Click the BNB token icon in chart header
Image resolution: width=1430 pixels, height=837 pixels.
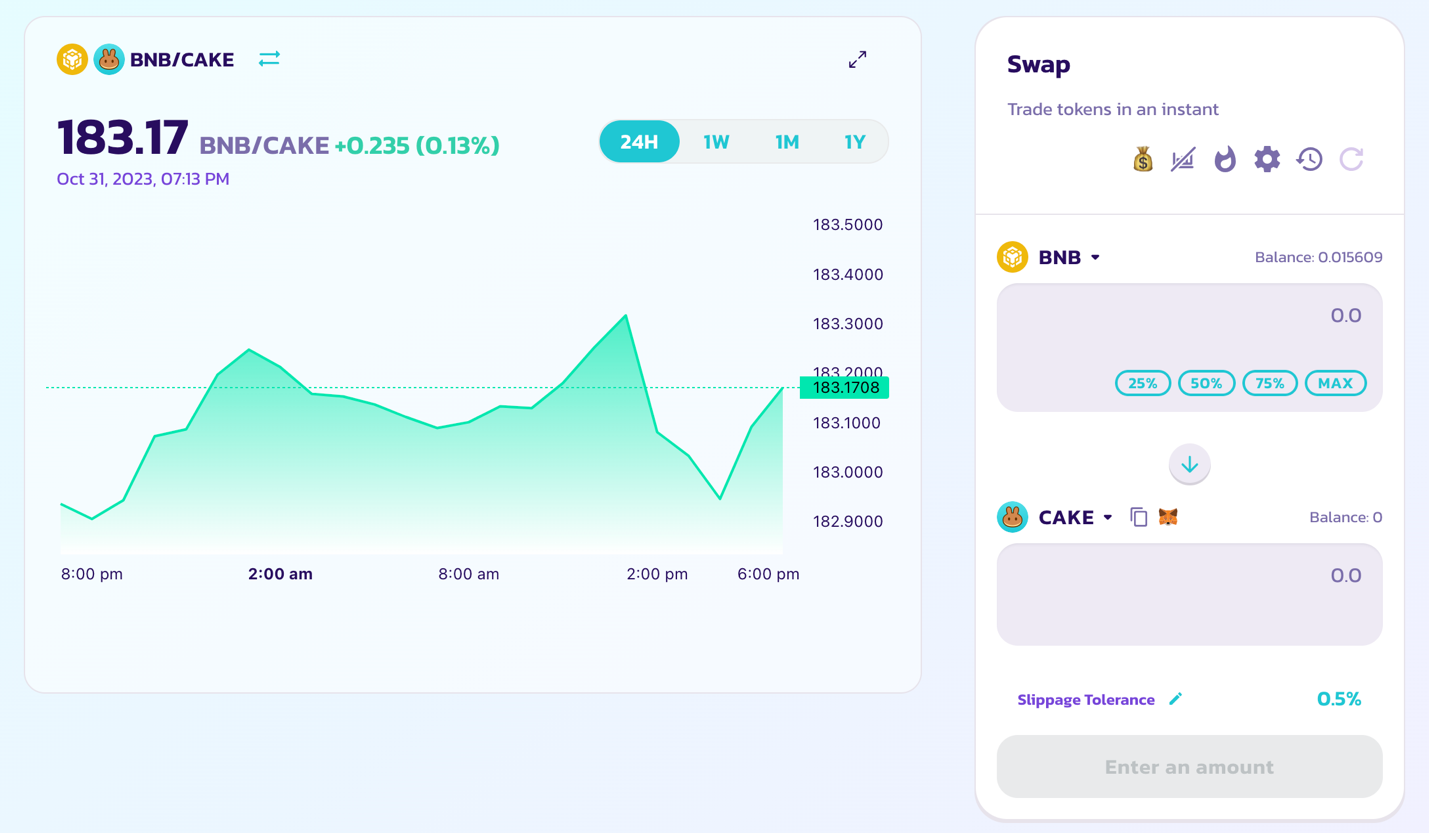click(72, 60)
